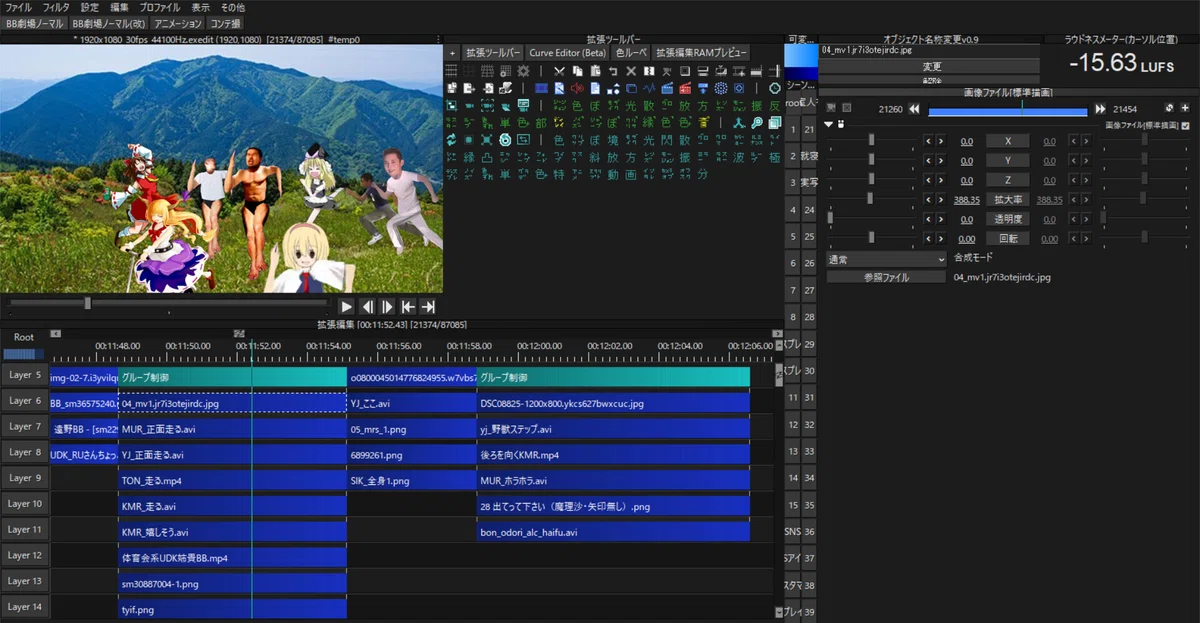Click the teal refresh arrows icon
Screen dimensions: 1200x623
452,140
